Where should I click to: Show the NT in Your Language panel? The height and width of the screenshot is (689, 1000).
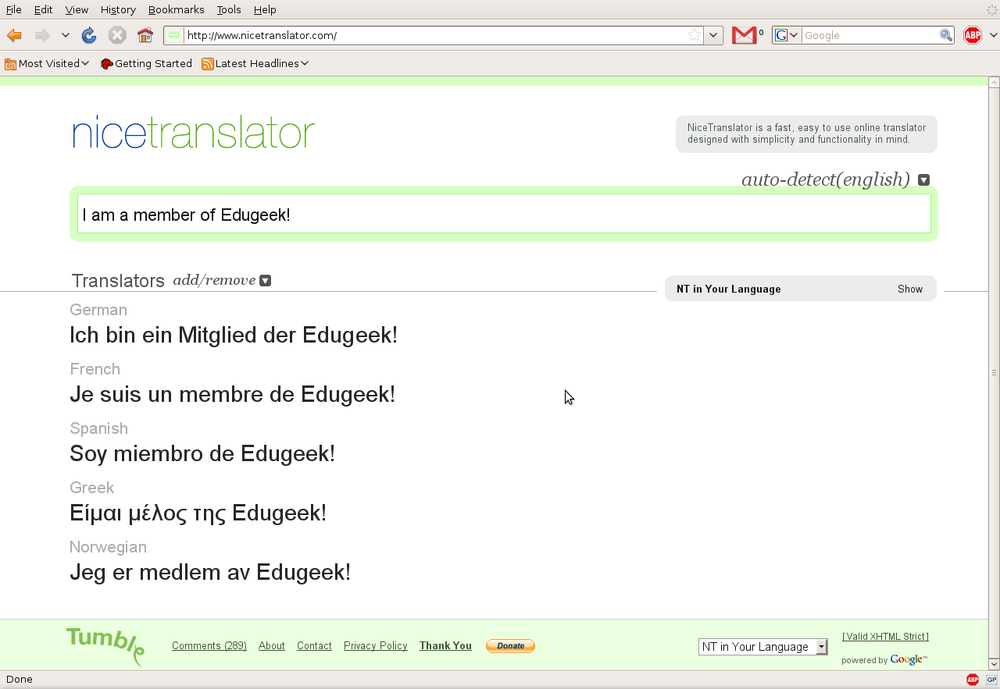point(910,289)
